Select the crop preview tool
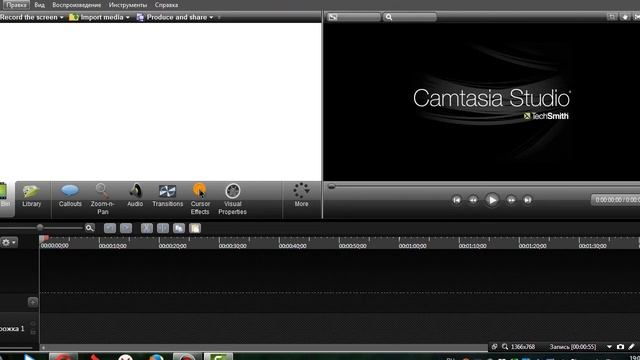Viewport: 640px width, 360px height. click(x=611, y=17)
